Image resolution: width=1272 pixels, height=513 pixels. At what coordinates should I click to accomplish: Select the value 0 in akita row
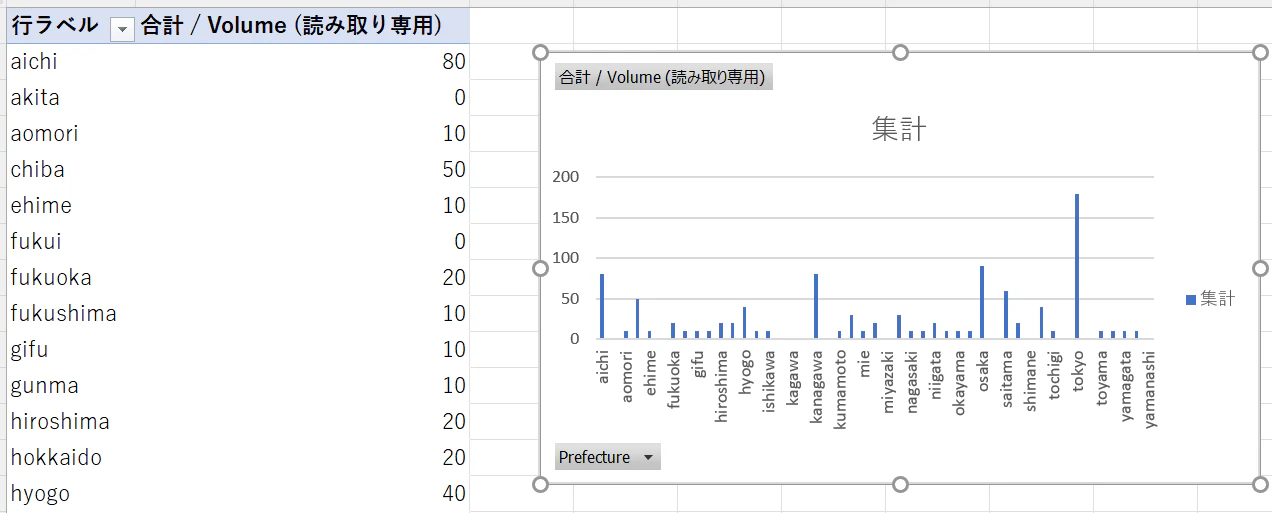pyautogui.click(x=460, y=98)
